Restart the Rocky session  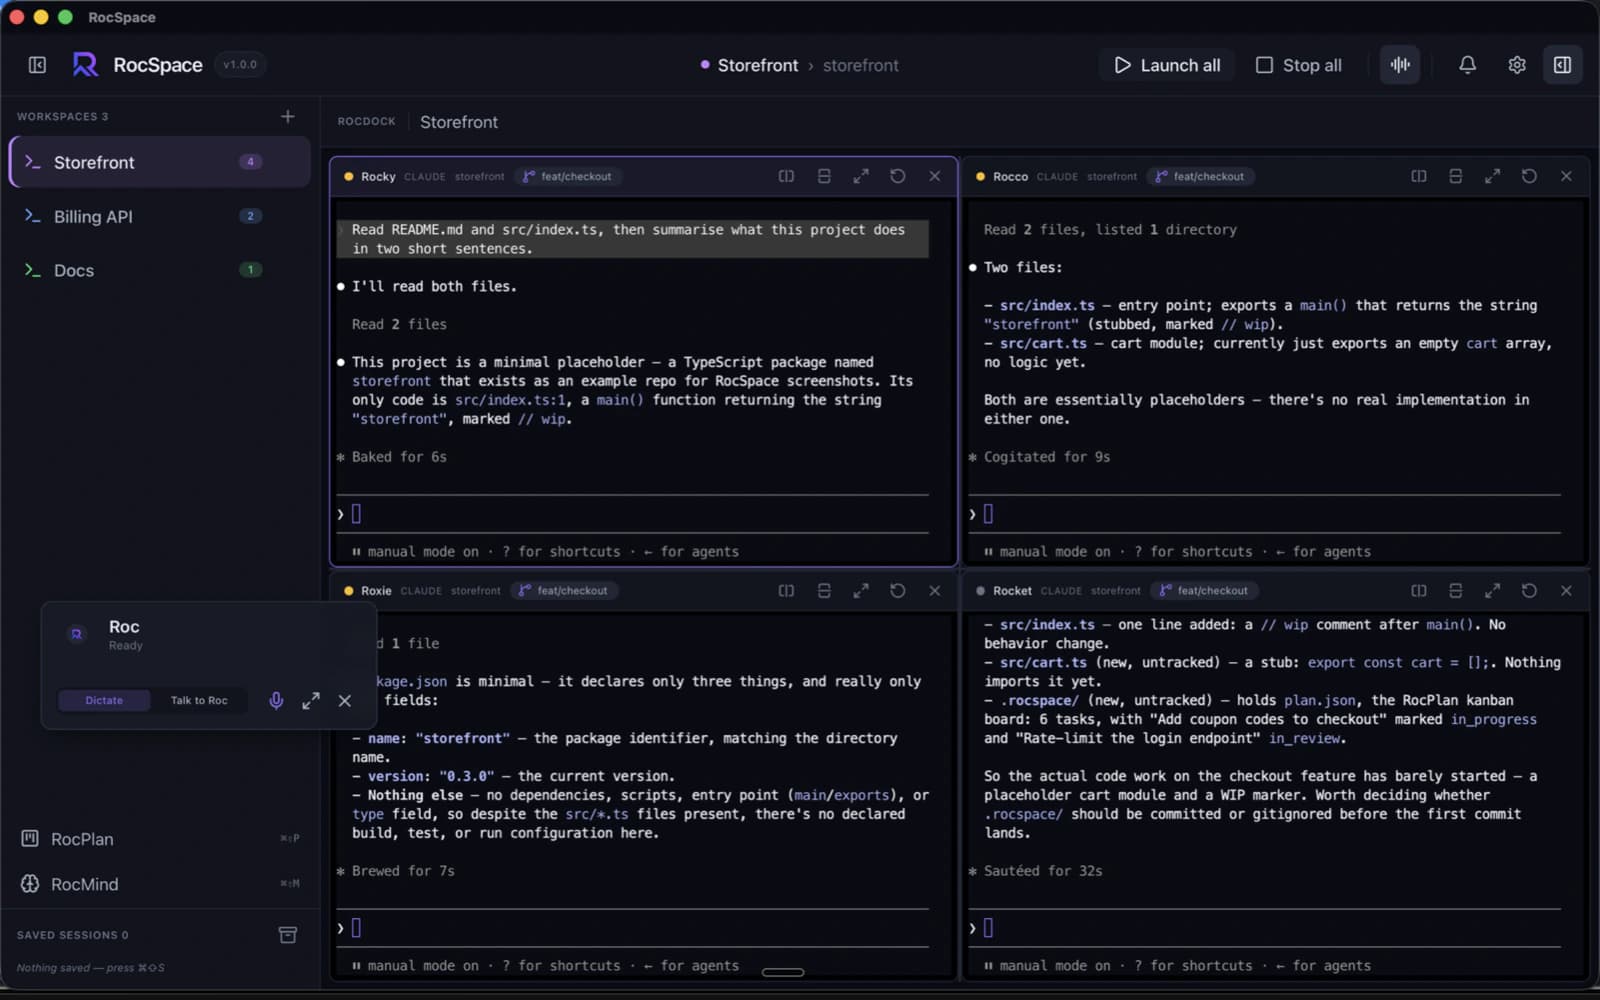tap(897, 176)
